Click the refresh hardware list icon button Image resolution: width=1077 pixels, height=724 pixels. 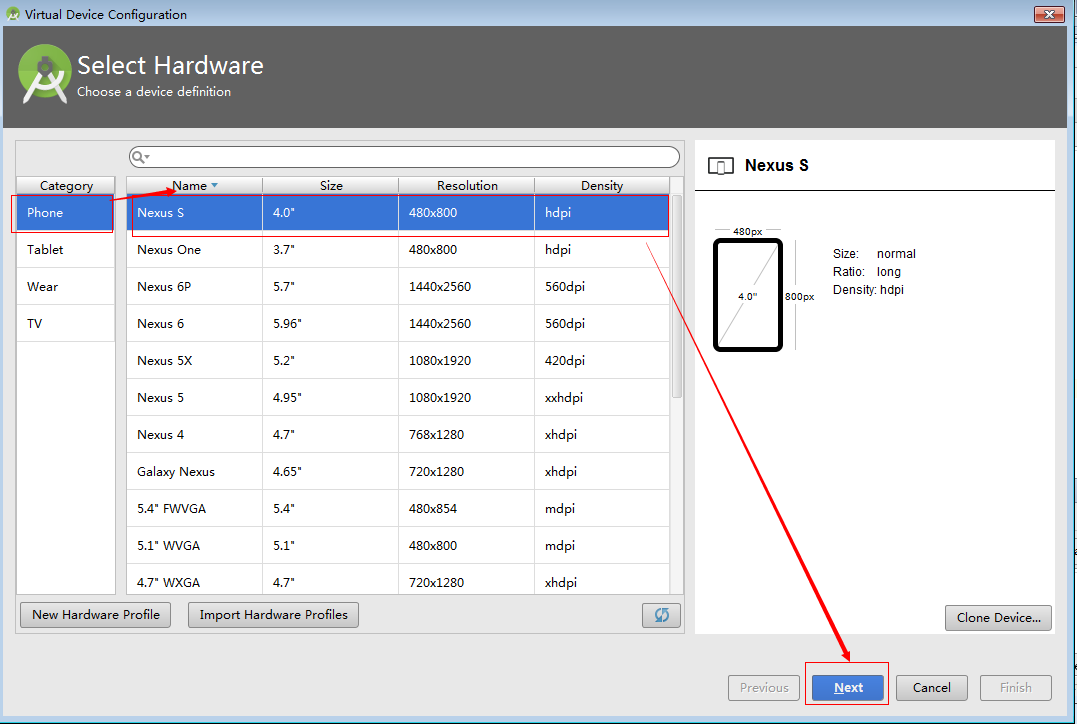coord(661,615)
